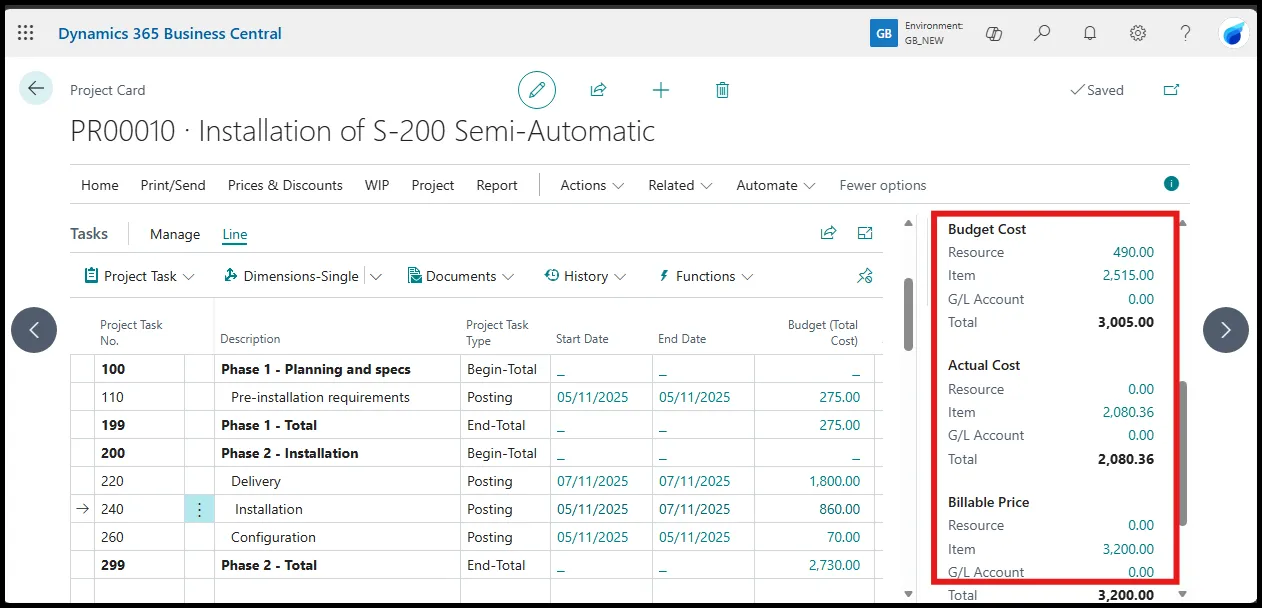Click start date 07/11/2025 on Delivery row
This screenshot has width=1262, height=608.
pyautogui.click(x=592, y=481)
